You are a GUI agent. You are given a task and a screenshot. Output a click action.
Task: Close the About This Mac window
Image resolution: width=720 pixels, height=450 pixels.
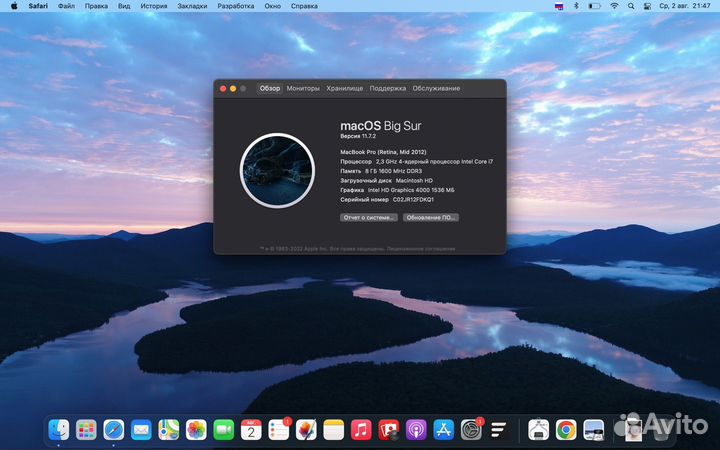(223, 89)
